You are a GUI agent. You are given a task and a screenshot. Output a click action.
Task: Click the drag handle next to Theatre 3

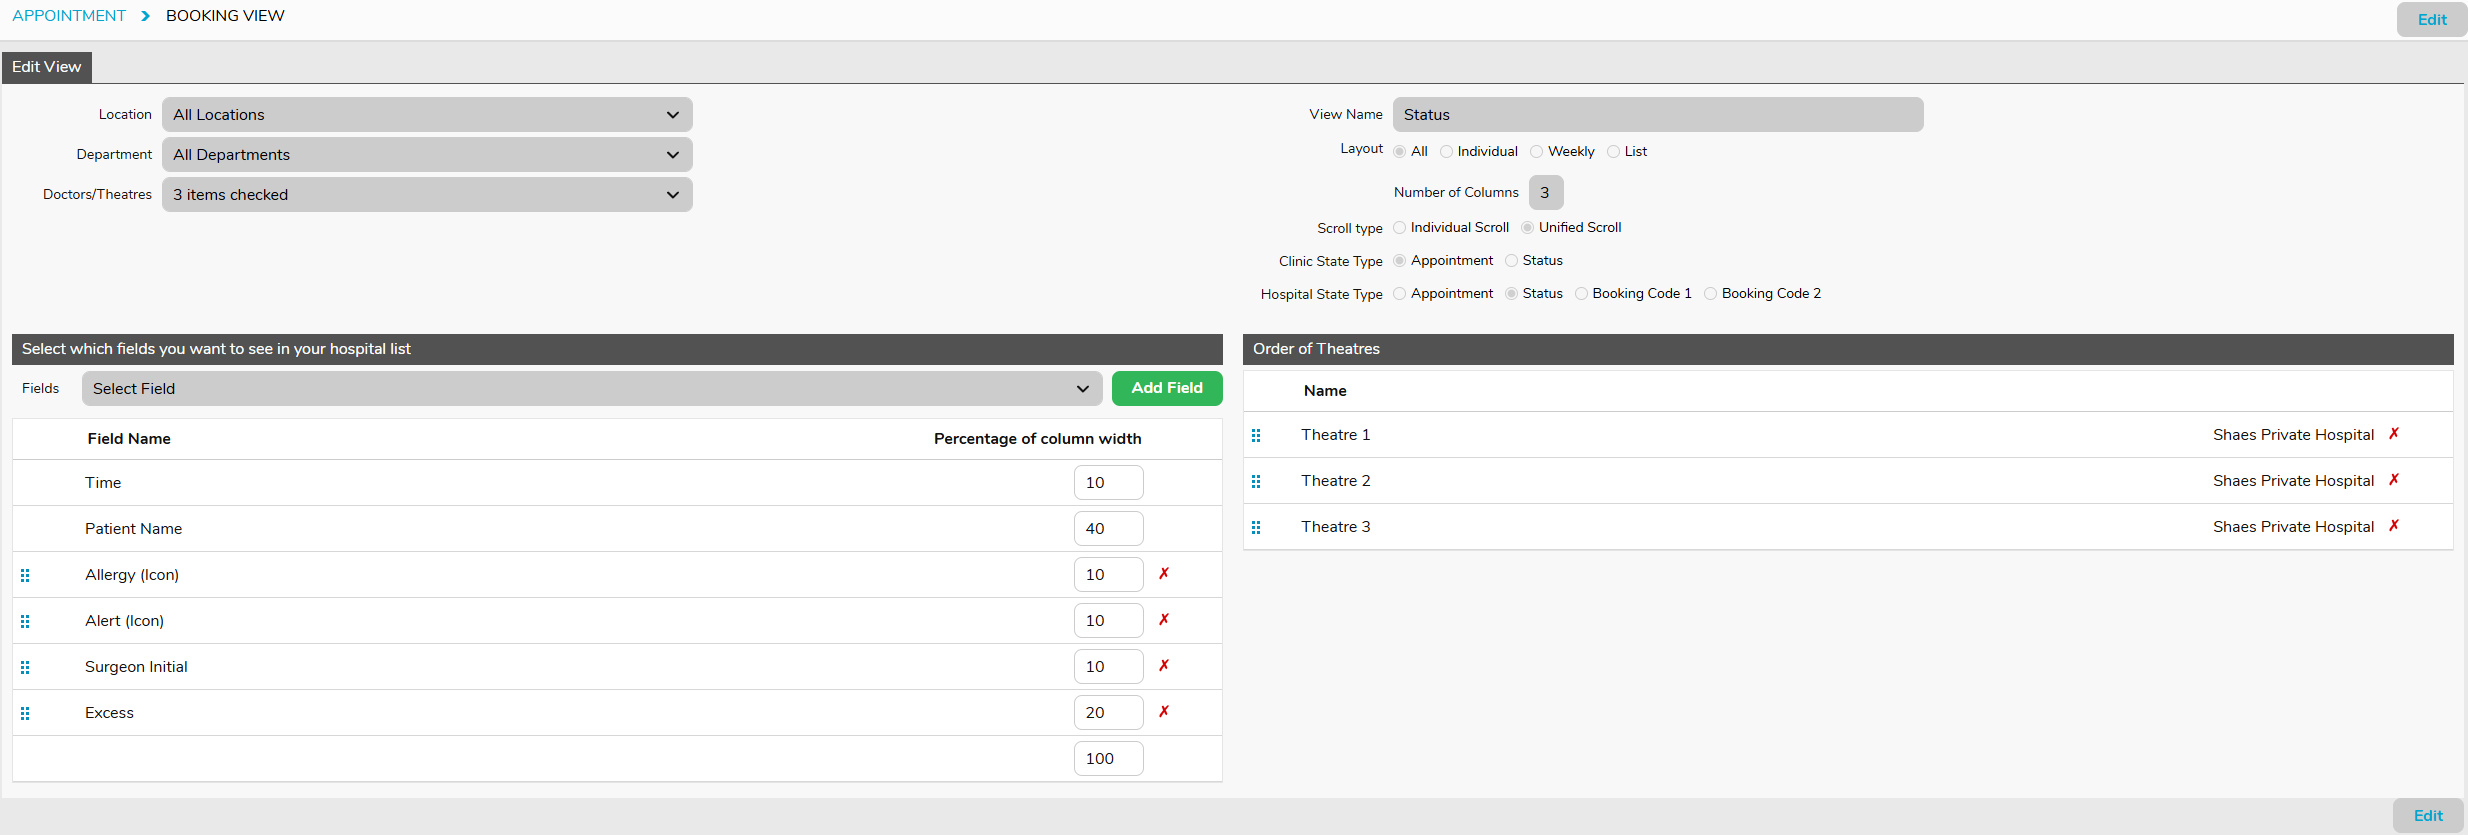[x=1256, y=527]
